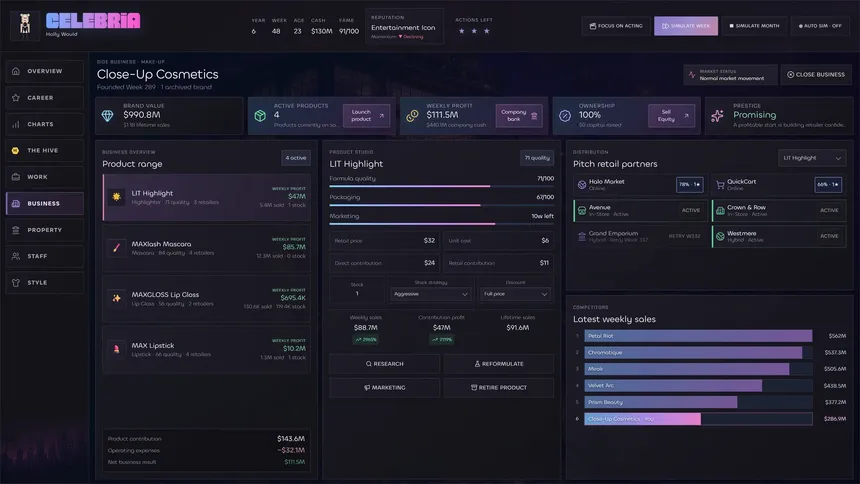Toggle Focus on Acting mode
Image resolution: width=860 pixels, height=484 pixels.
click(616, 26)
